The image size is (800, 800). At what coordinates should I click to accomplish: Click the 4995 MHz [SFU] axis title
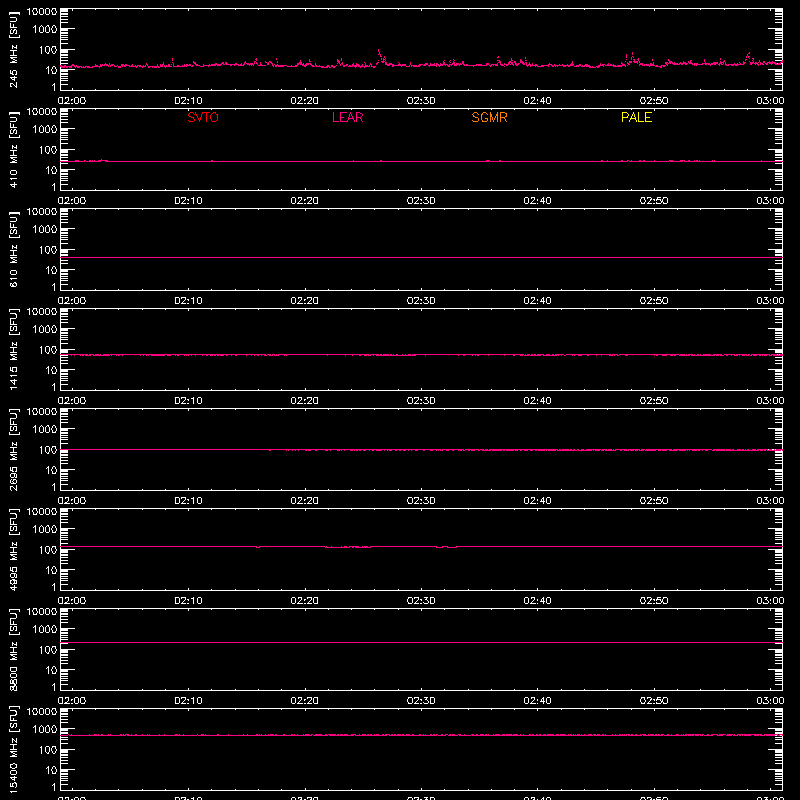coord(14,549)
